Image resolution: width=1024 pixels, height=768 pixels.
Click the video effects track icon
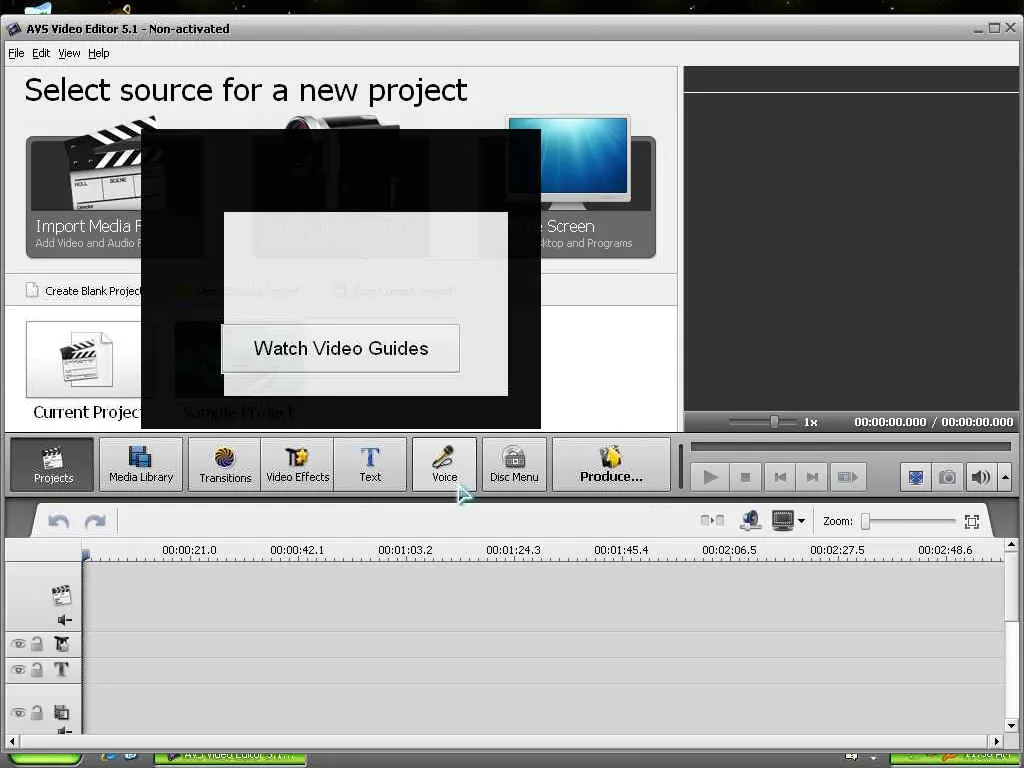coord(61,644)
